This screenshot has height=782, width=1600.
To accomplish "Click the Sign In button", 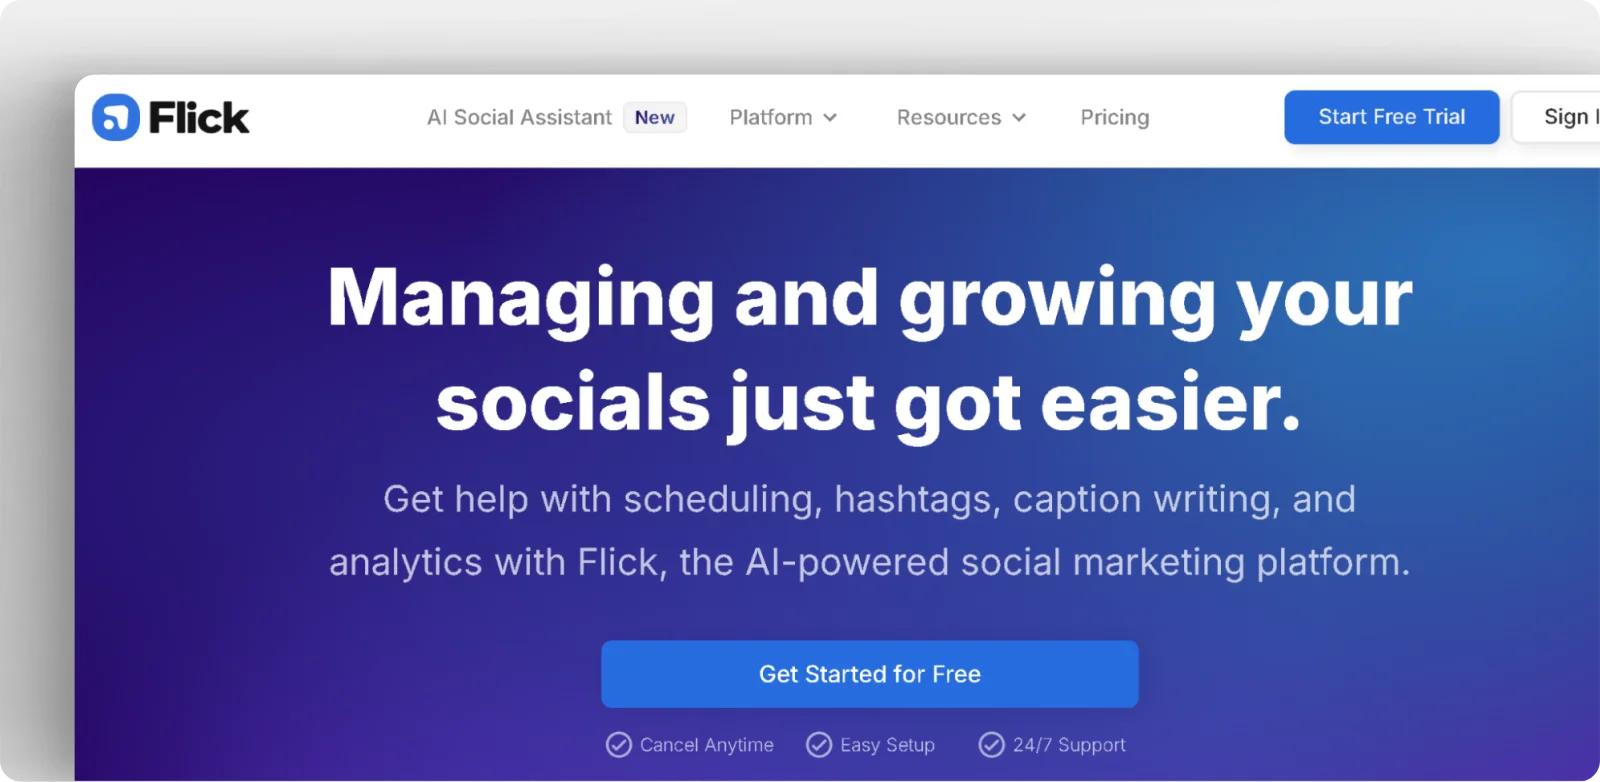I will (x=1565, y=117).
